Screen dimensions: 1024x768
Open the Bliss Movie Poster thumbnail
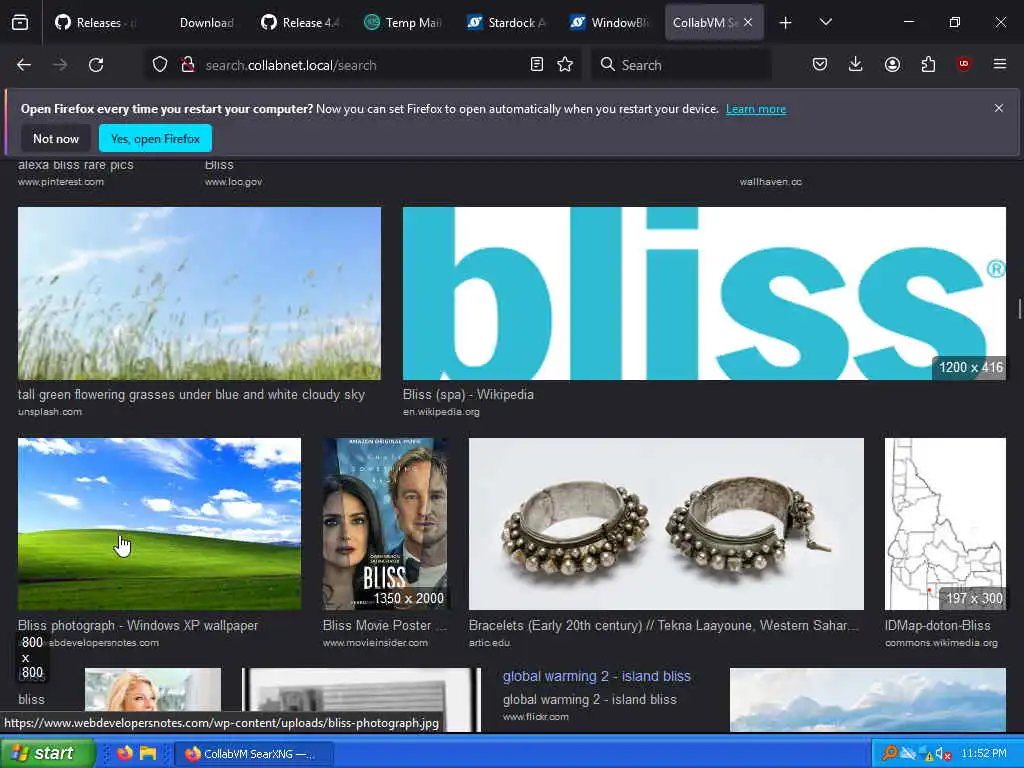385,524
